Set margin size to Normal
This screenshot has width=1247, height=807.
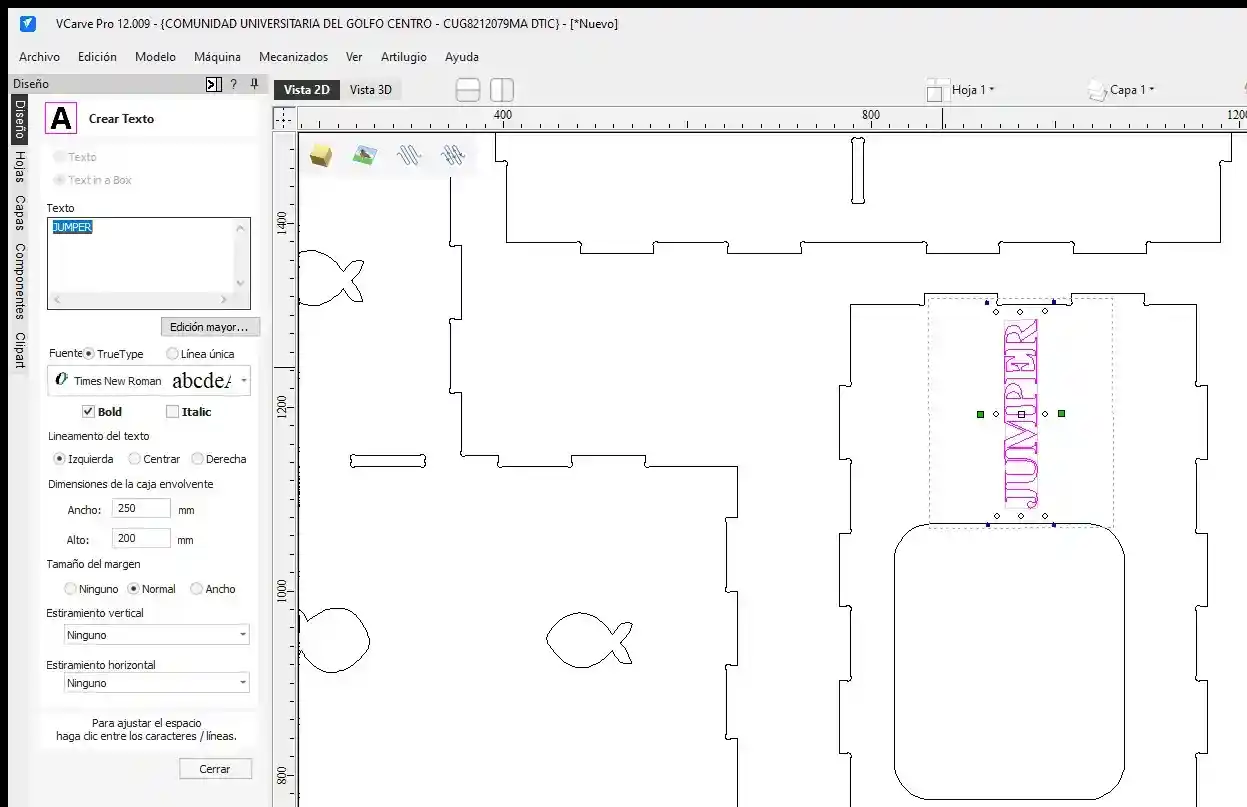click(134, 589)
